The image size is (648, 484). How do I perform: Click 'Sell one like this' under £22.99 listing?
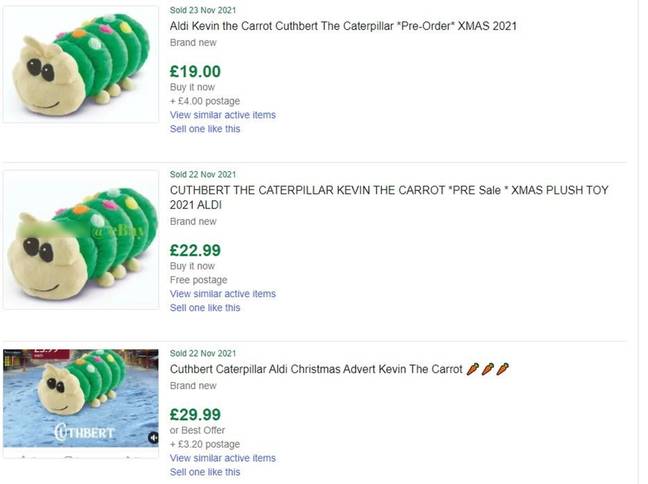[205, 308]
